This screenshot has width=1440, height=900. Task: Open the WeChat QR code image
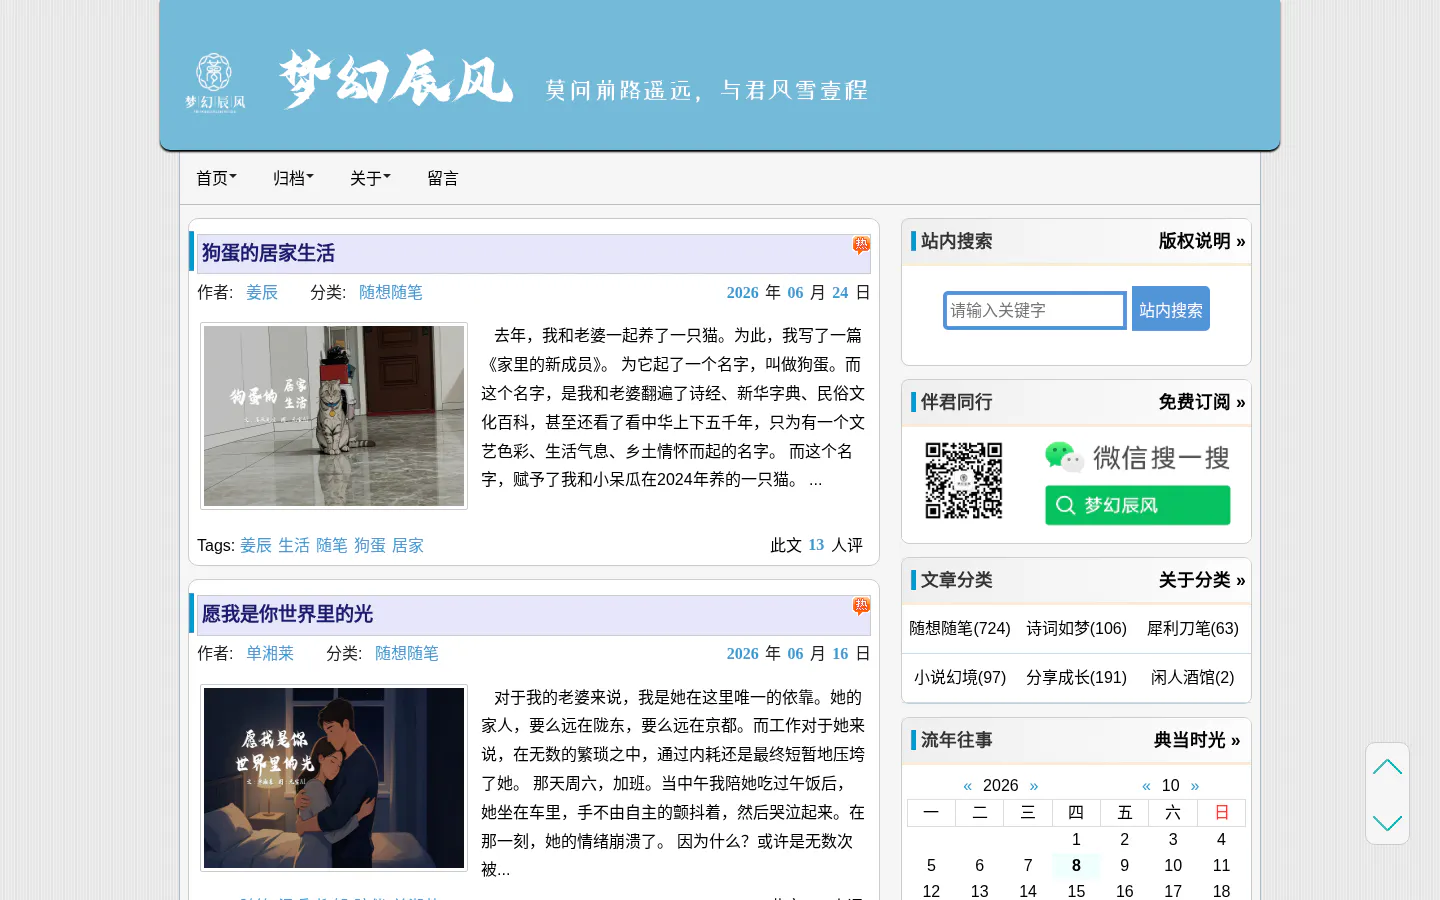(x=963, y=481)
